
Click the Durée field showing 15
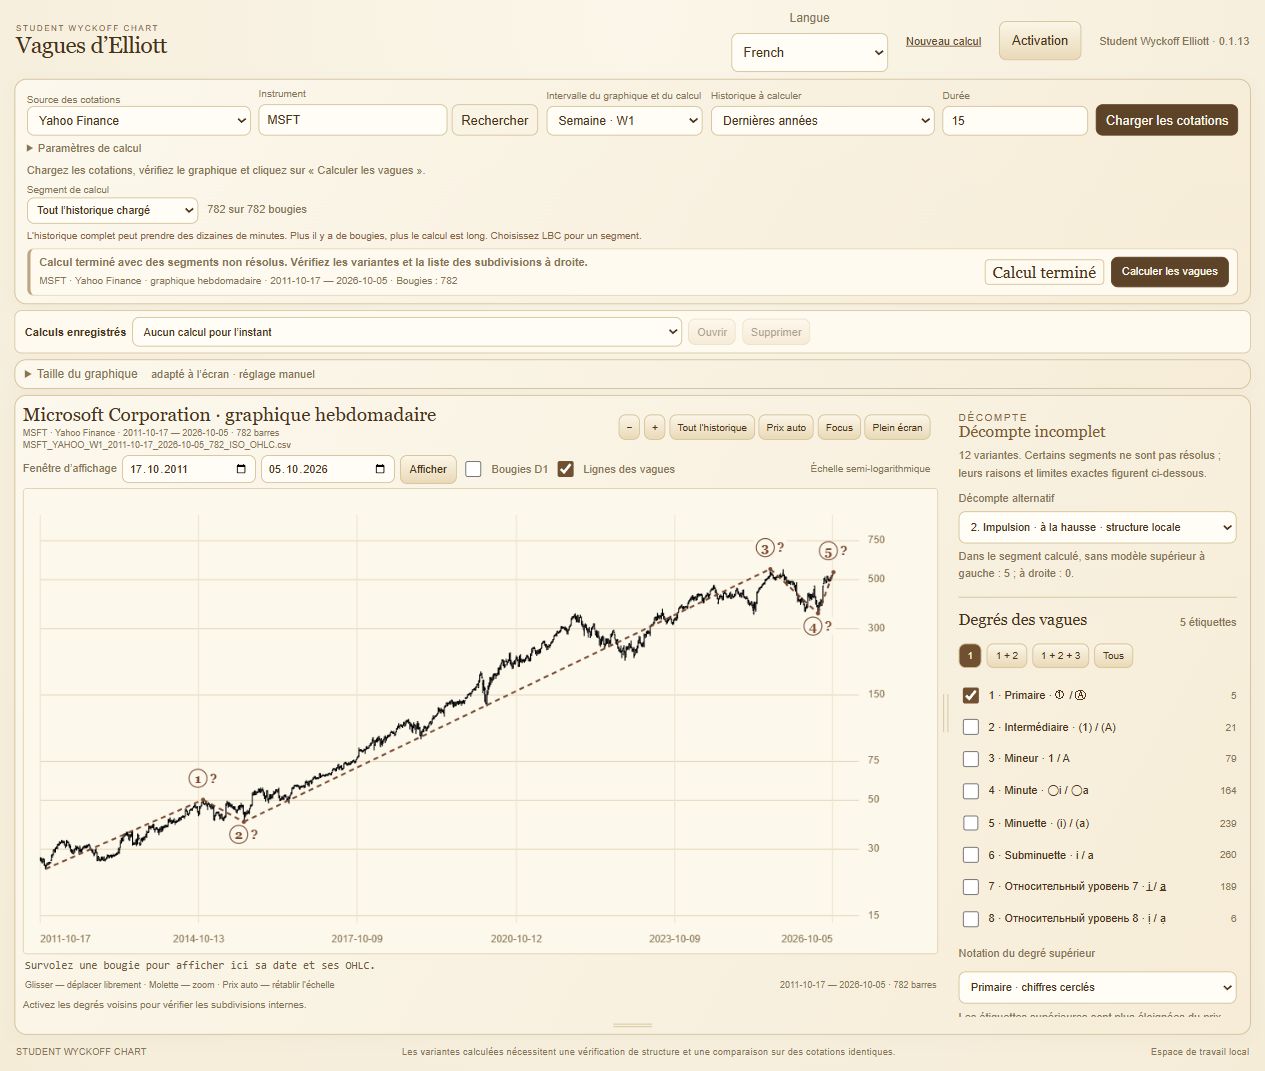(1015, 121)
